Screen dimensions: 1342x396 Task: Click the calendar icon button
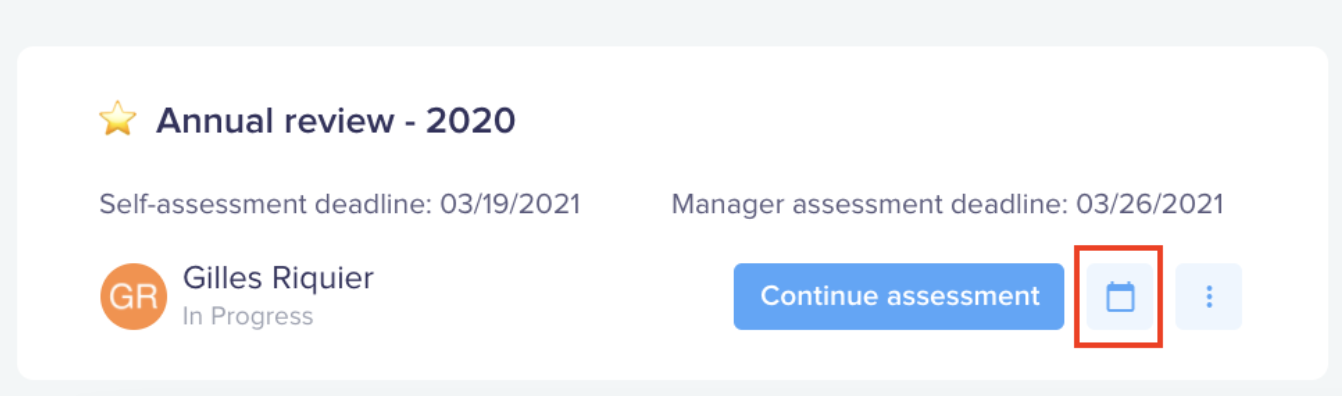[1120, 296]
